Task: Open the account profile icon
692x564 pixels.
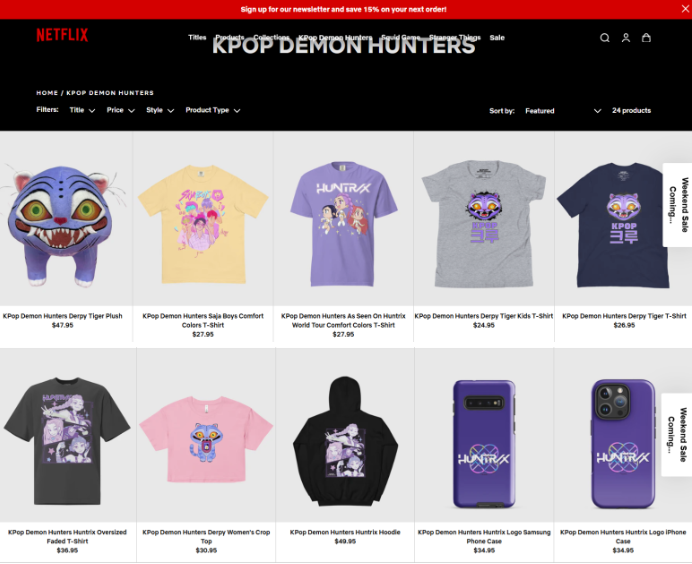Action: pyautogui.click(x=626, y=38)
